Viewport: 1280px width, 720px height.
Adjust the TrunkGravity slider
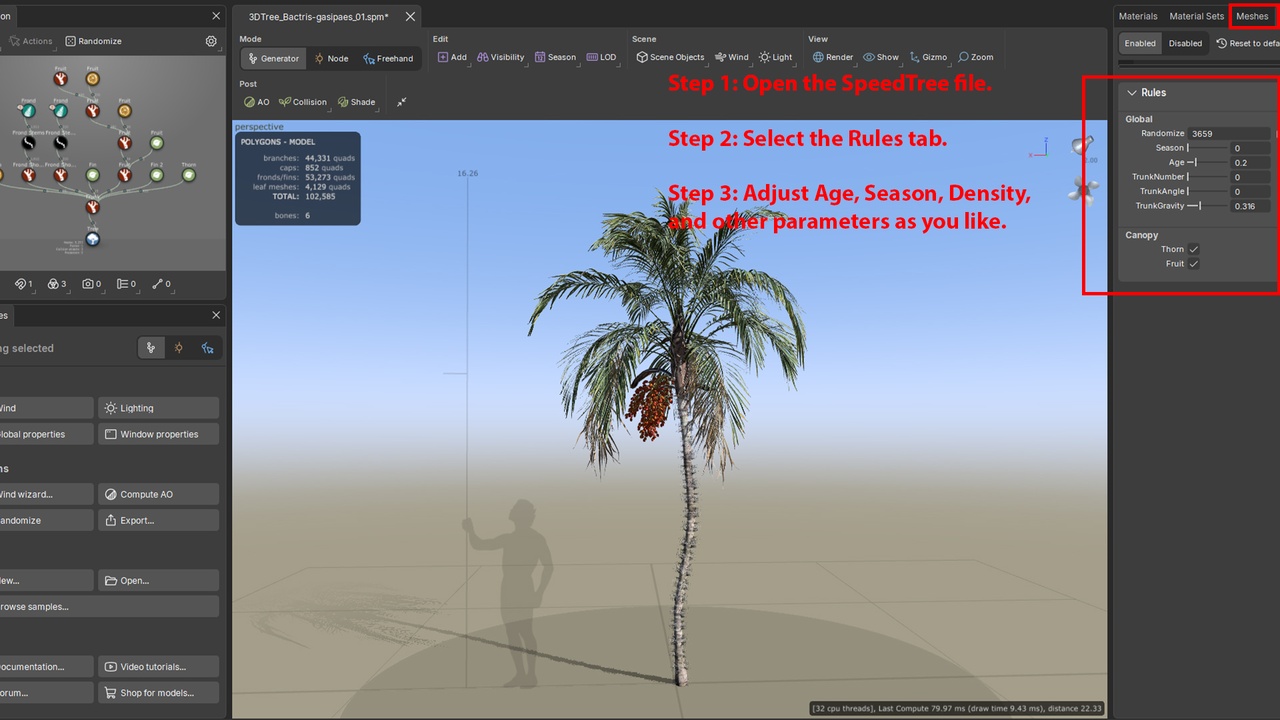point(1208,206)
